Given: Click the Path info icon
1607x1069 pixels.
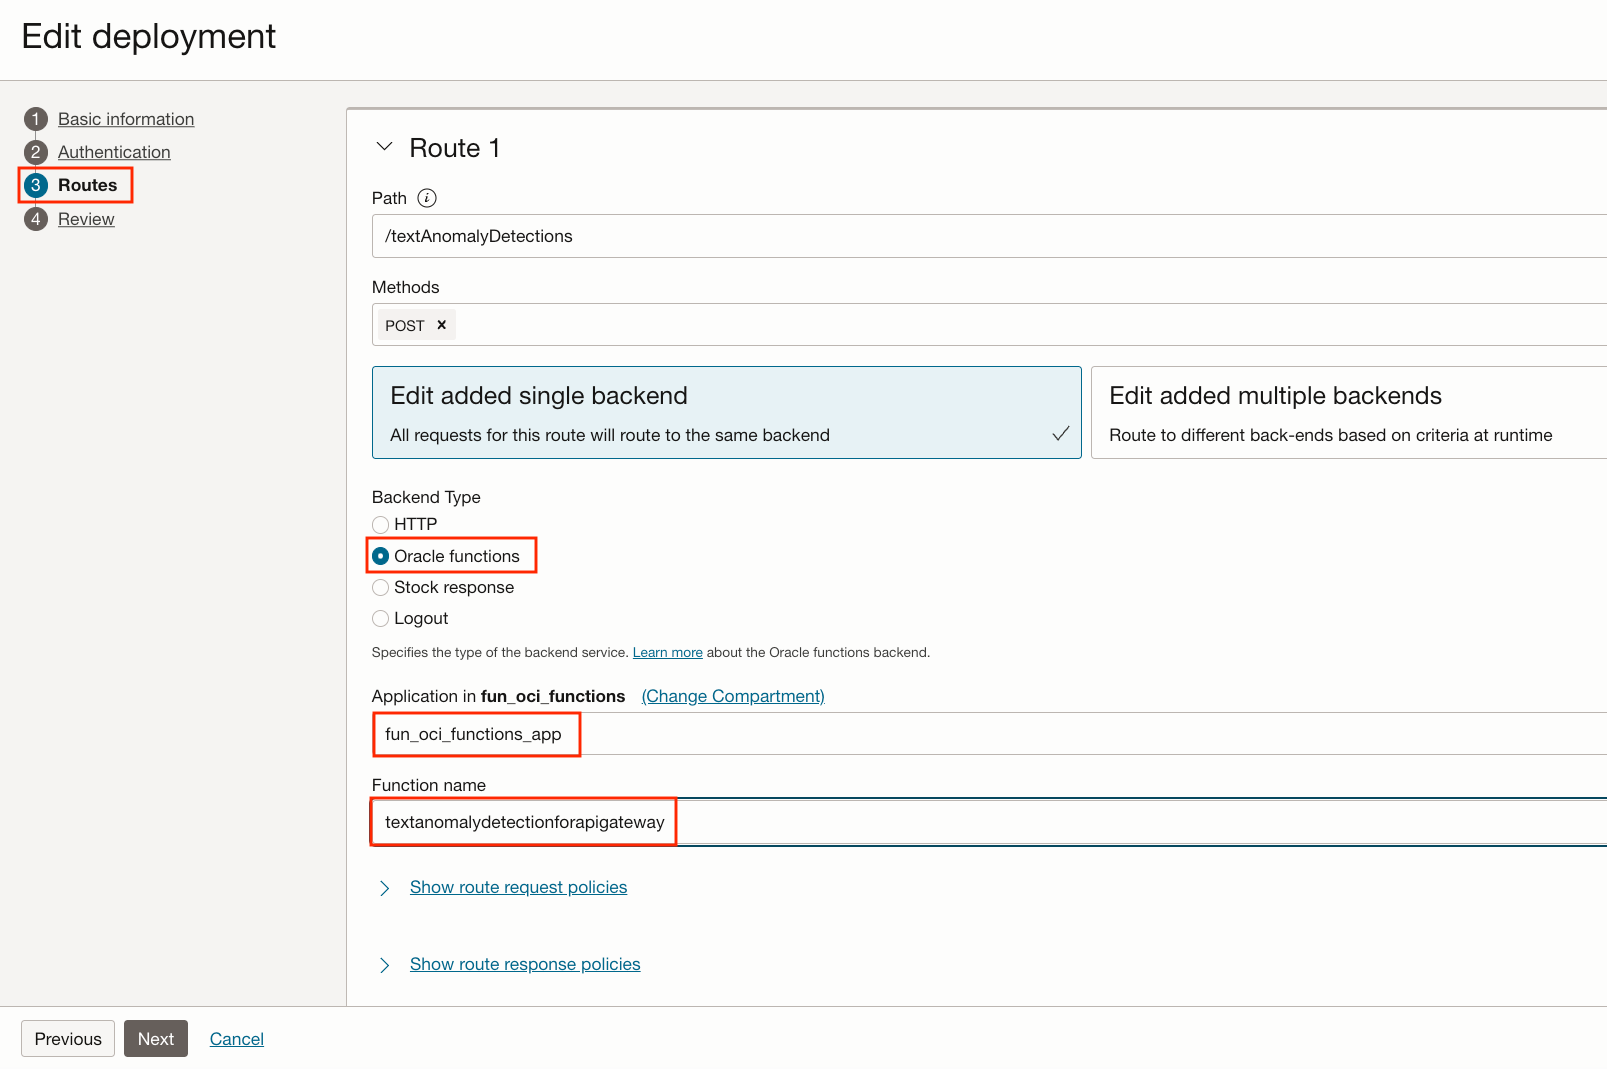Looking at the screenshot, I should pyautogui.click(x=427, y=198).
